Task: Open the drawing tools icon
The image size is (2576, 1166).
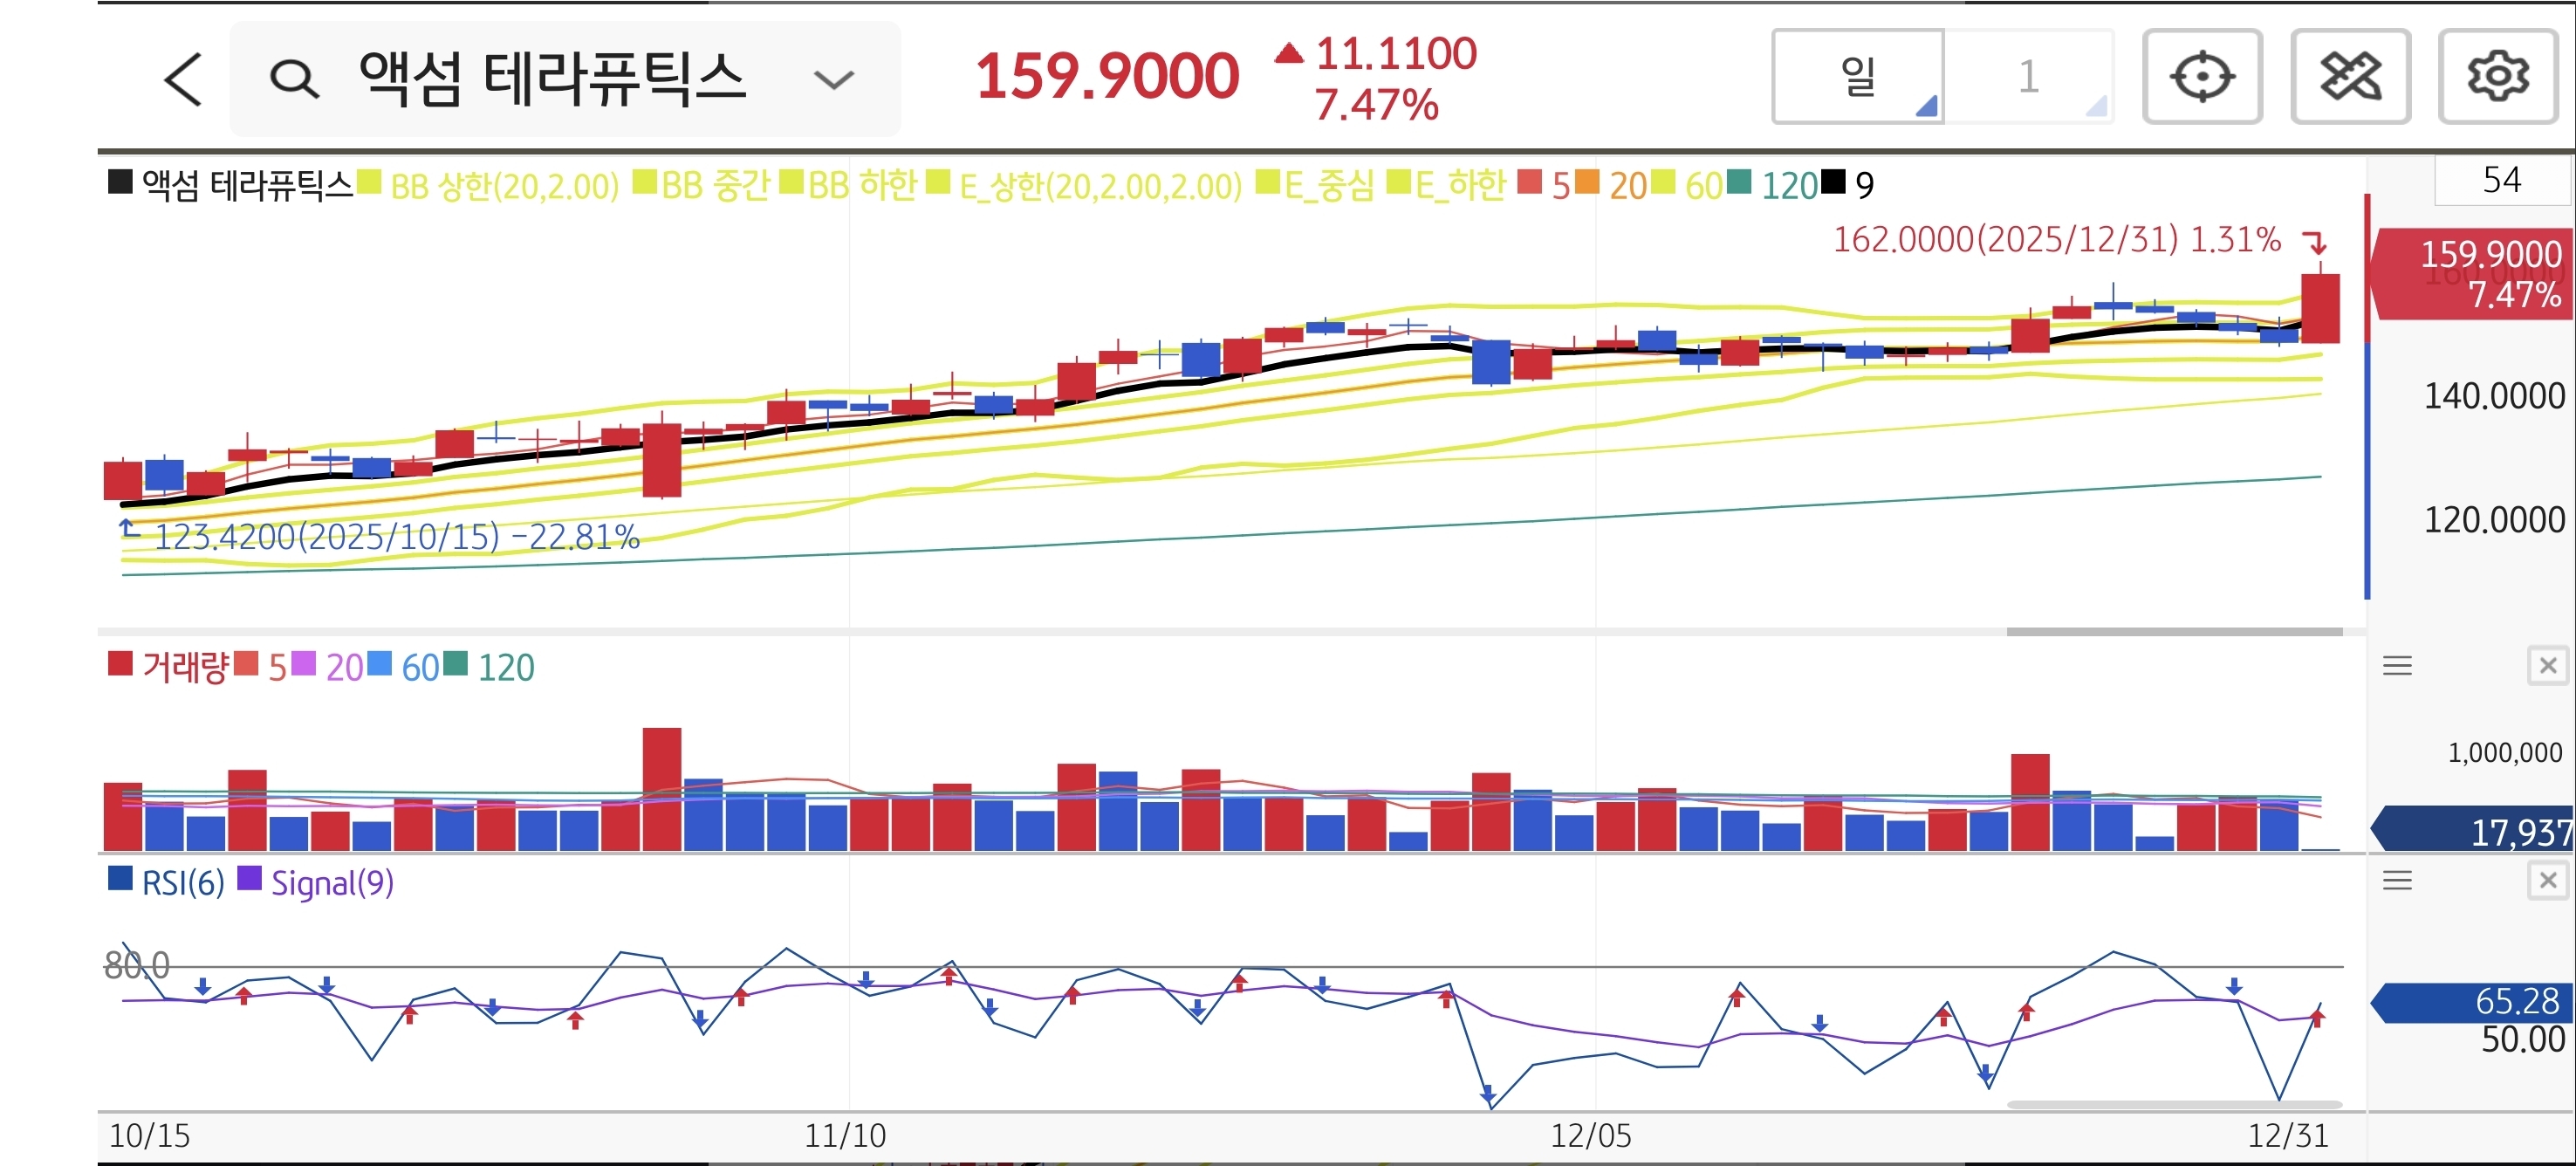Action: (x=2349, y=77)
